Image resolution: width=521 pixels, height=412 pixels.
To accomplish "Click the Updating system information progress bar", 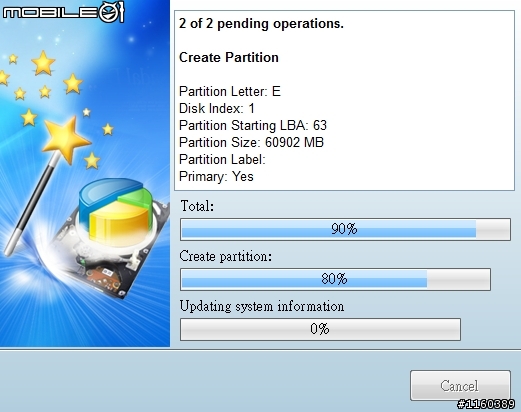I will [320, 329].
